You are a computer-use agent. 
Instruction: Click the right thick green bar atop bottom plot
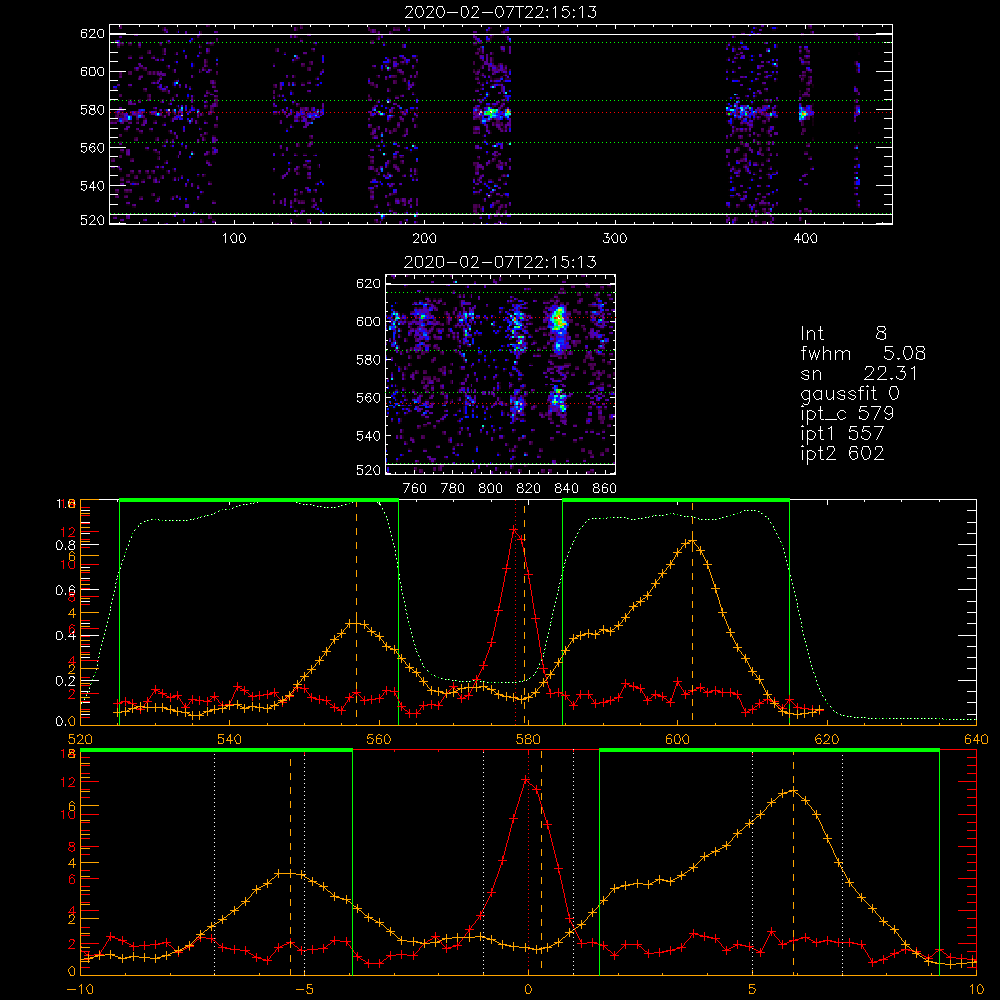(x=769, y=751)
